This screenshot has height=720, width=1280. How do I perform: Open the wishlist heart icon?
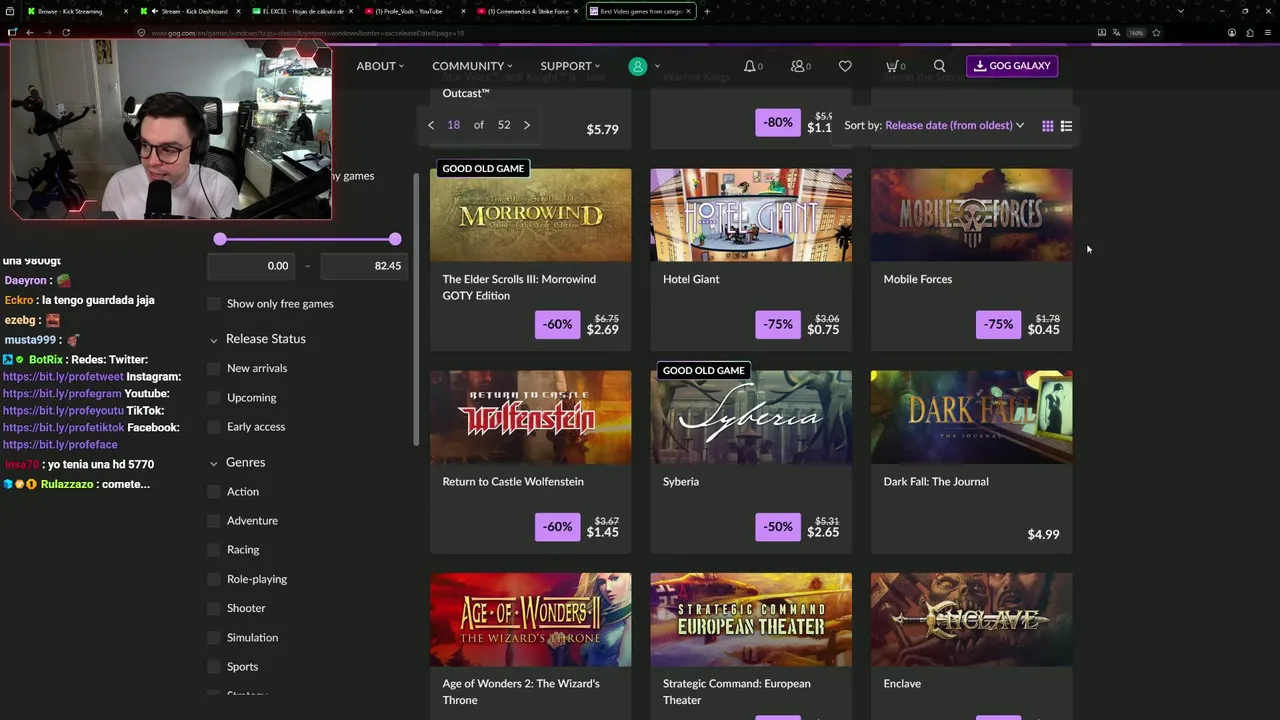pos(845,66)
